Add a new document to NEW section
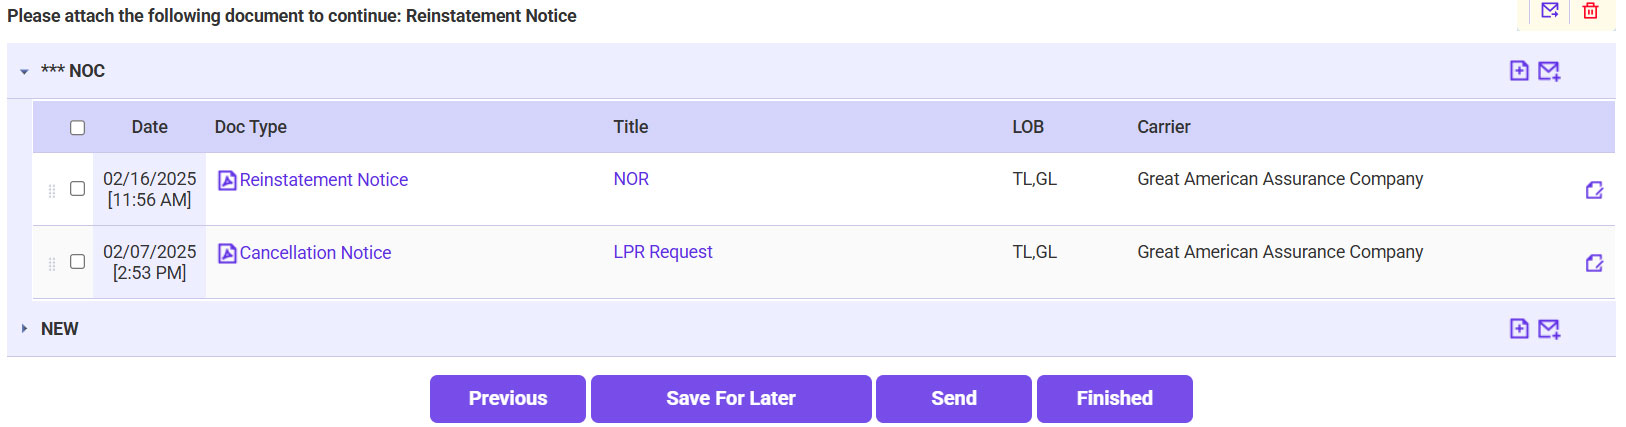 tap(1519, 329)
